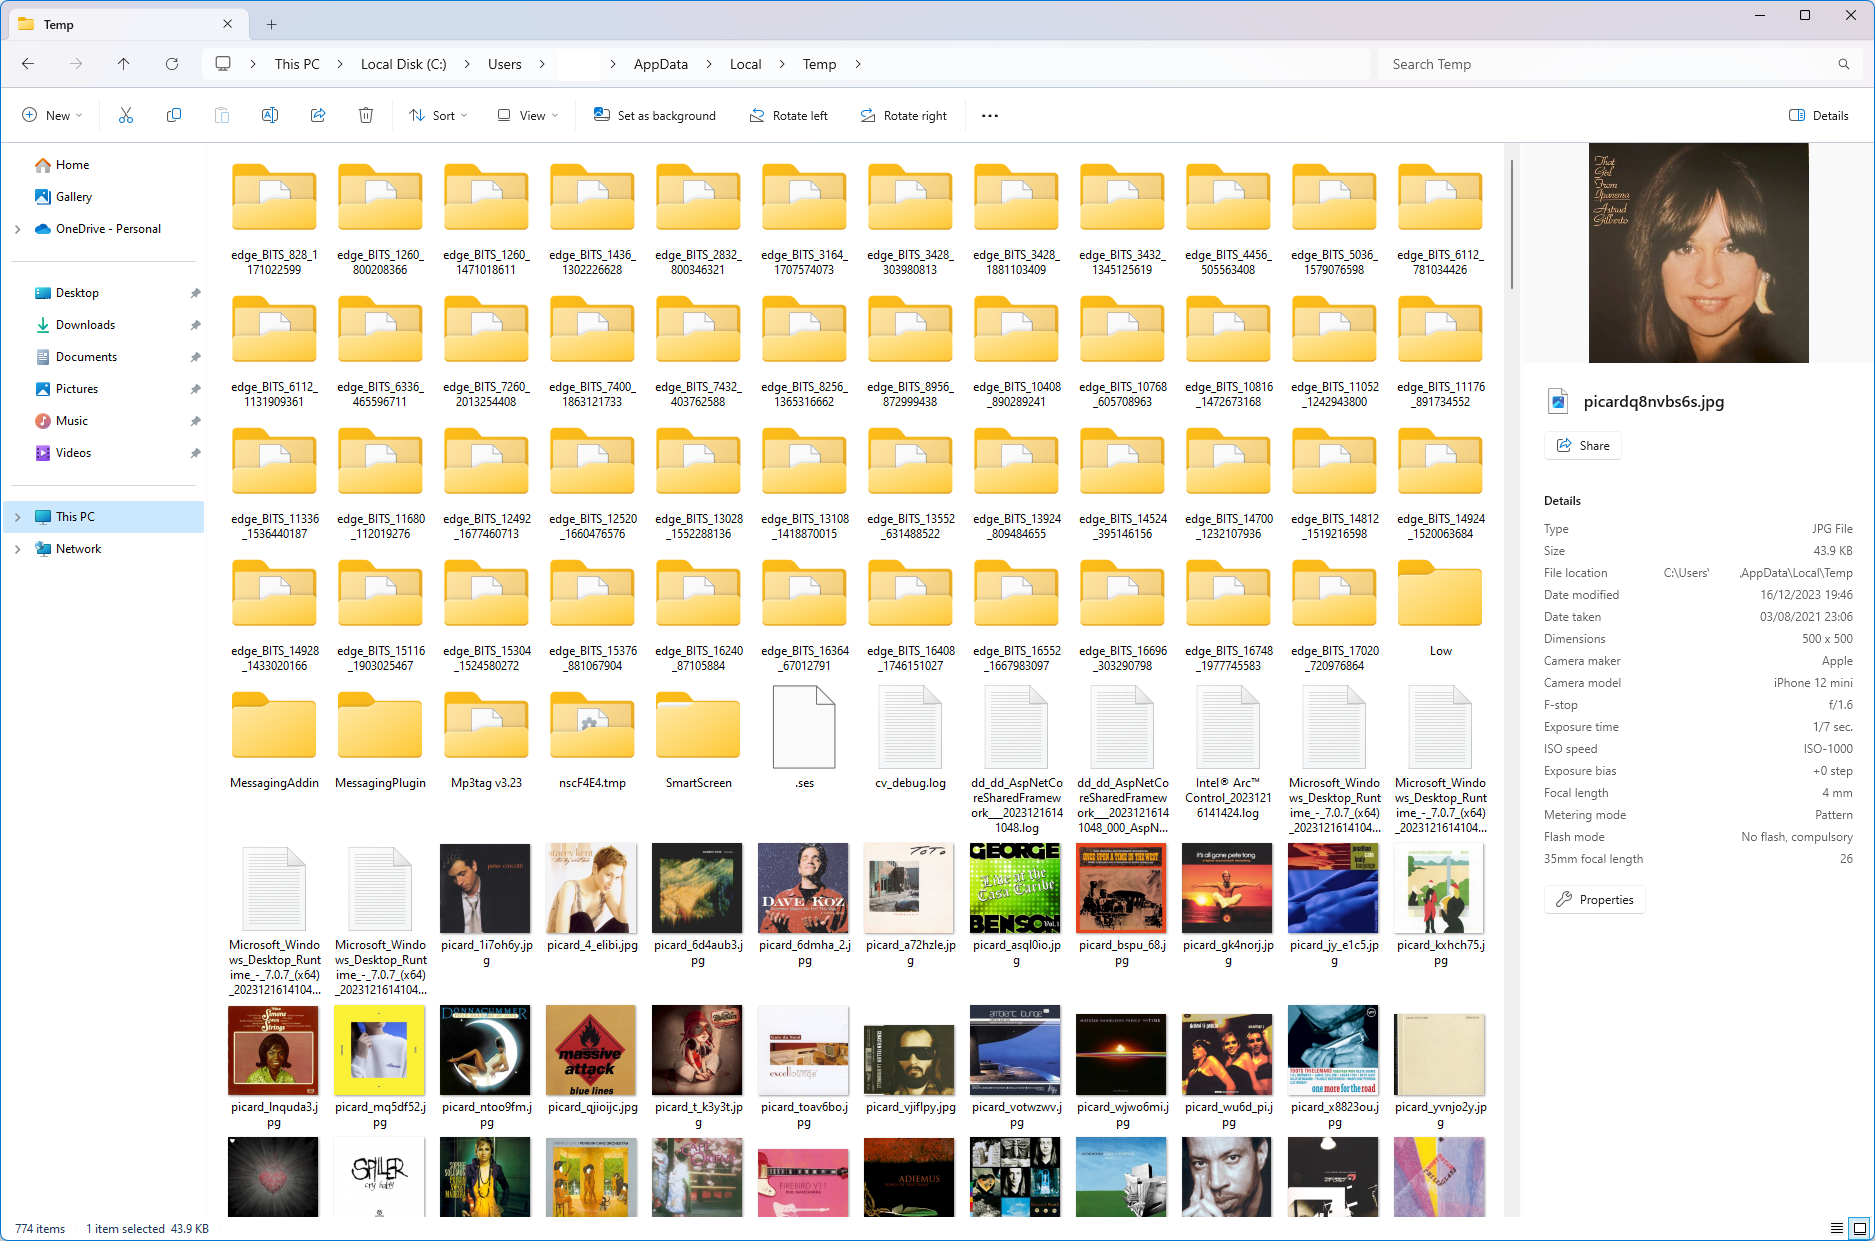The image size is (1875, 1241).
Task: Open folder edge_BITS_828_1171022599
Action: (x=274, y=218)
